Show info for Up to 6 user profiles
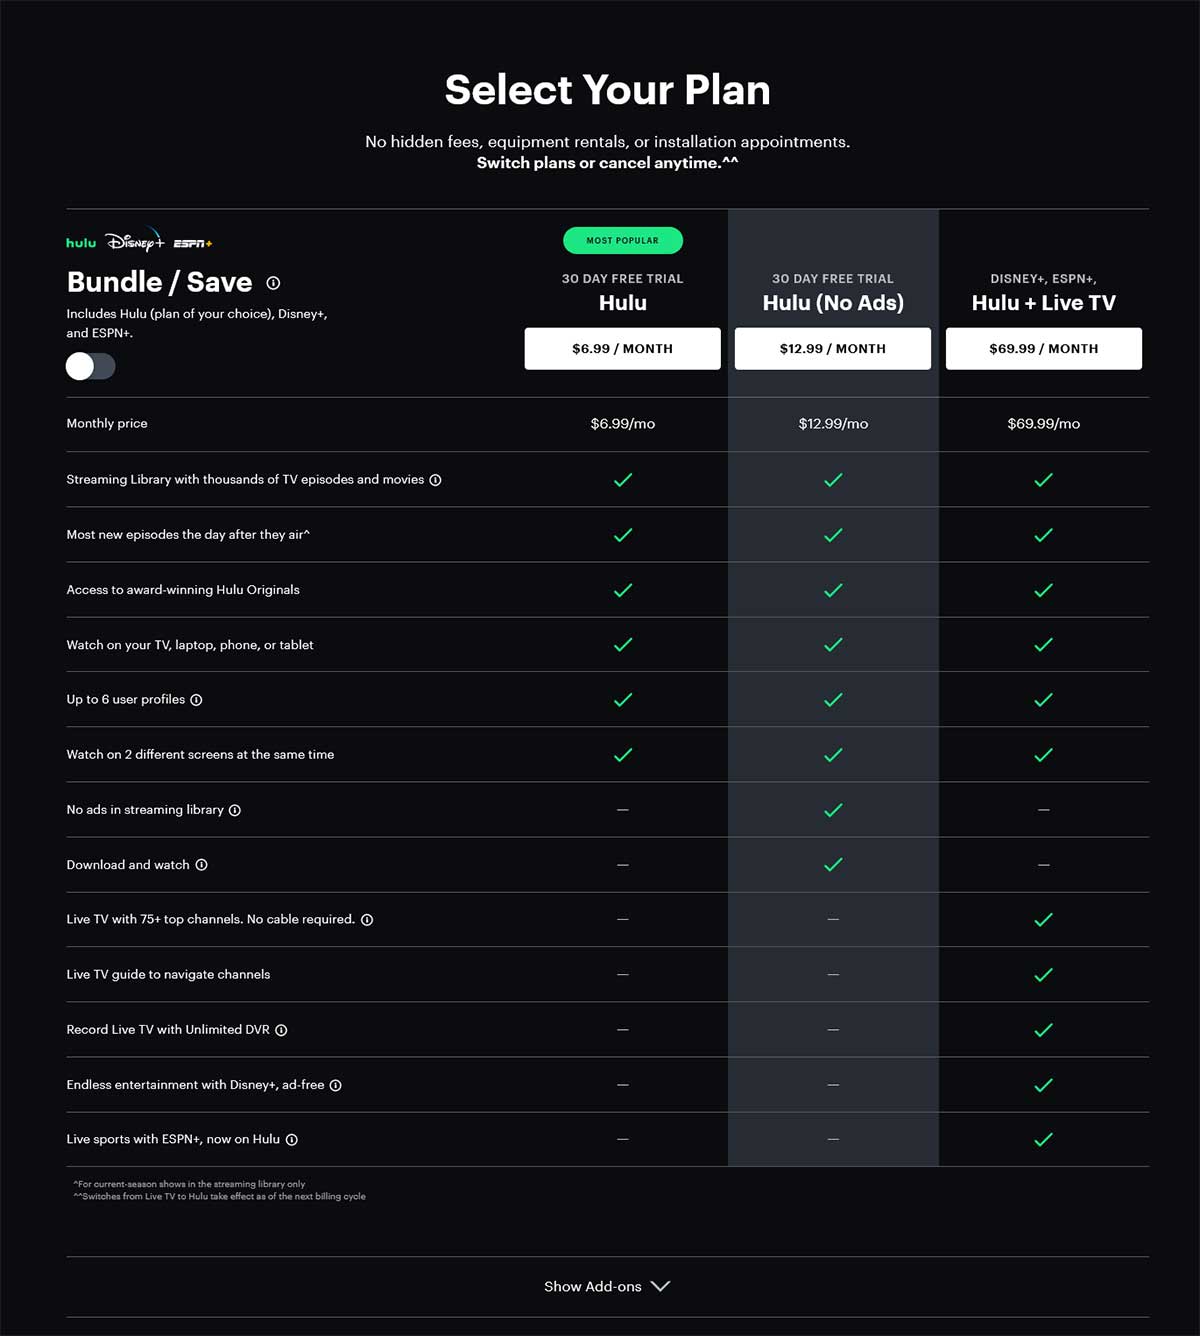 (x=196, y=700)
